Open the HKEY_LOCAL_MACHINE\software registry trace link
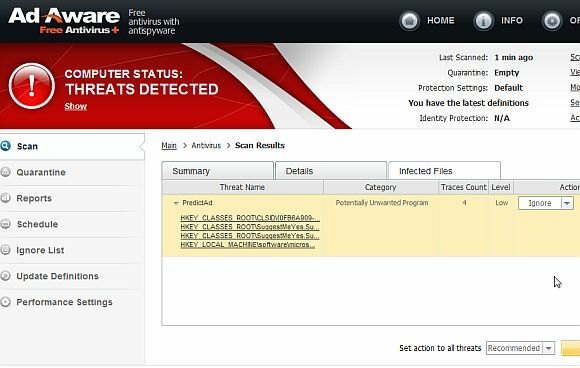Viewport: 580px width, 368px height. coord(248,245)
